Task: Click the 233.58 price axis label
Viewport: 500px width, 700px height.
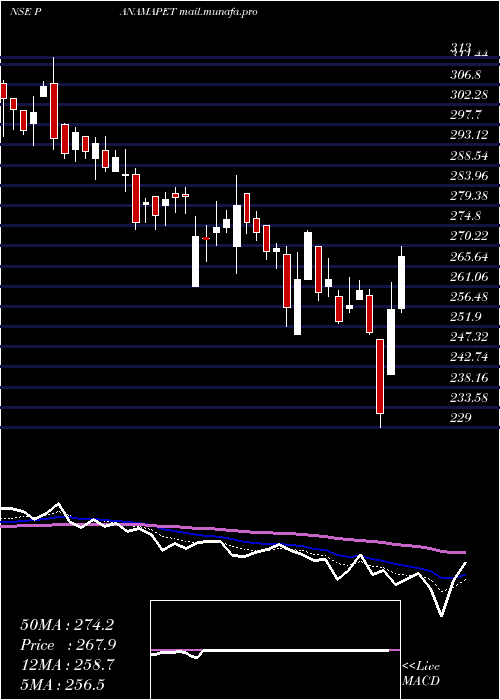Action: 468,398
